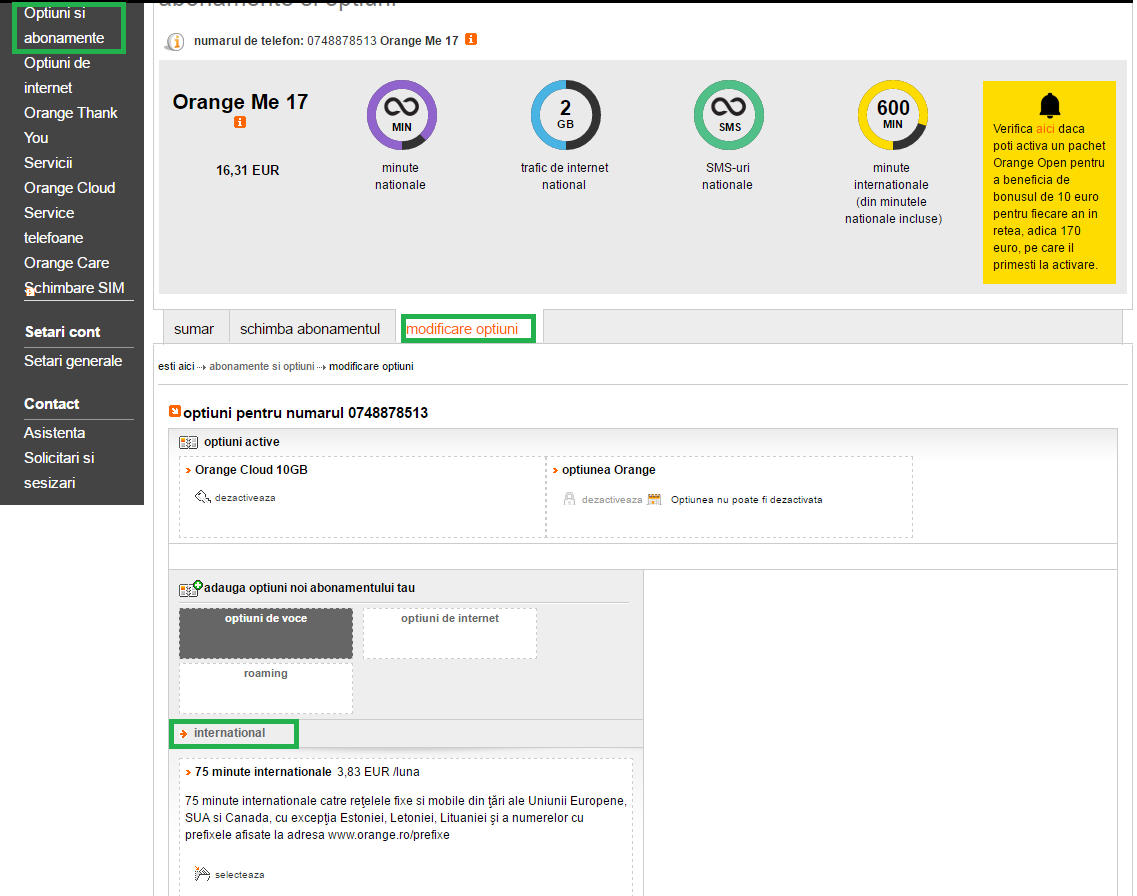Image resolution: width=1137 pixels, height=896 pixels.
Task: Click the "16,31 EUR" plan price
Action: pyautogui.click(x=247, y=170)
